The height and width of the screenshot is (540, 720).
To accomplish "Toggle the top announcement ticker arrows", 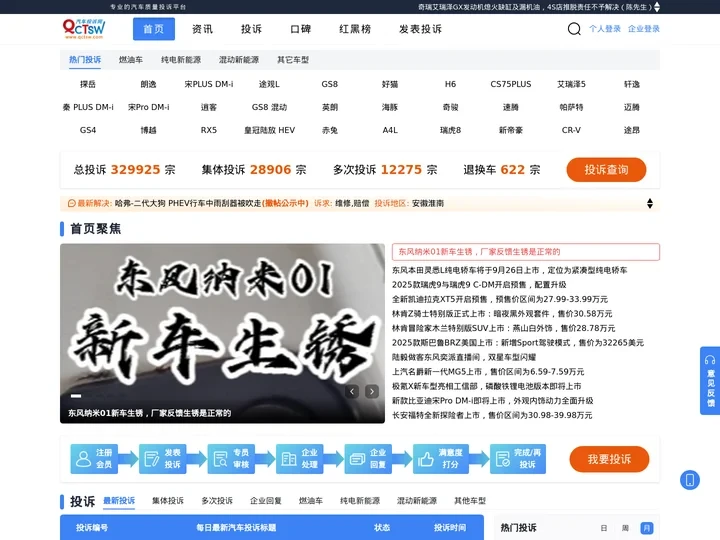I will (657, 7).
